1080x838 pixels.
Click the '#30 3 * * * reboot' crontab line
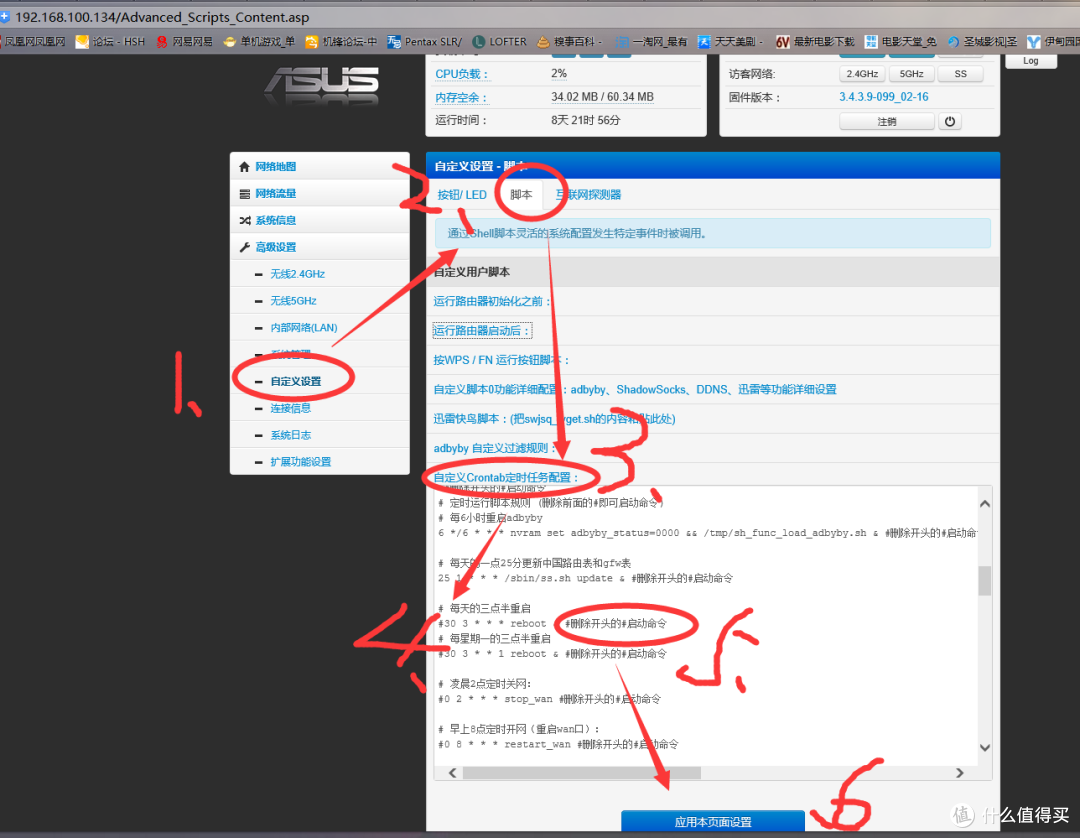pos(552,624)
